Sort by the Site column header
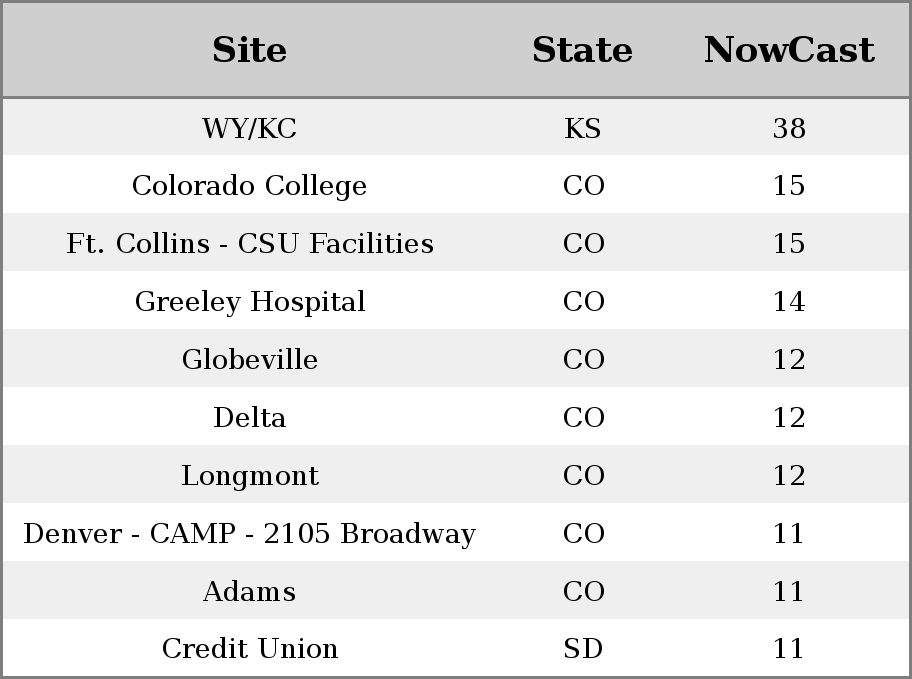 pyautogui.click(x=250, y=50)
